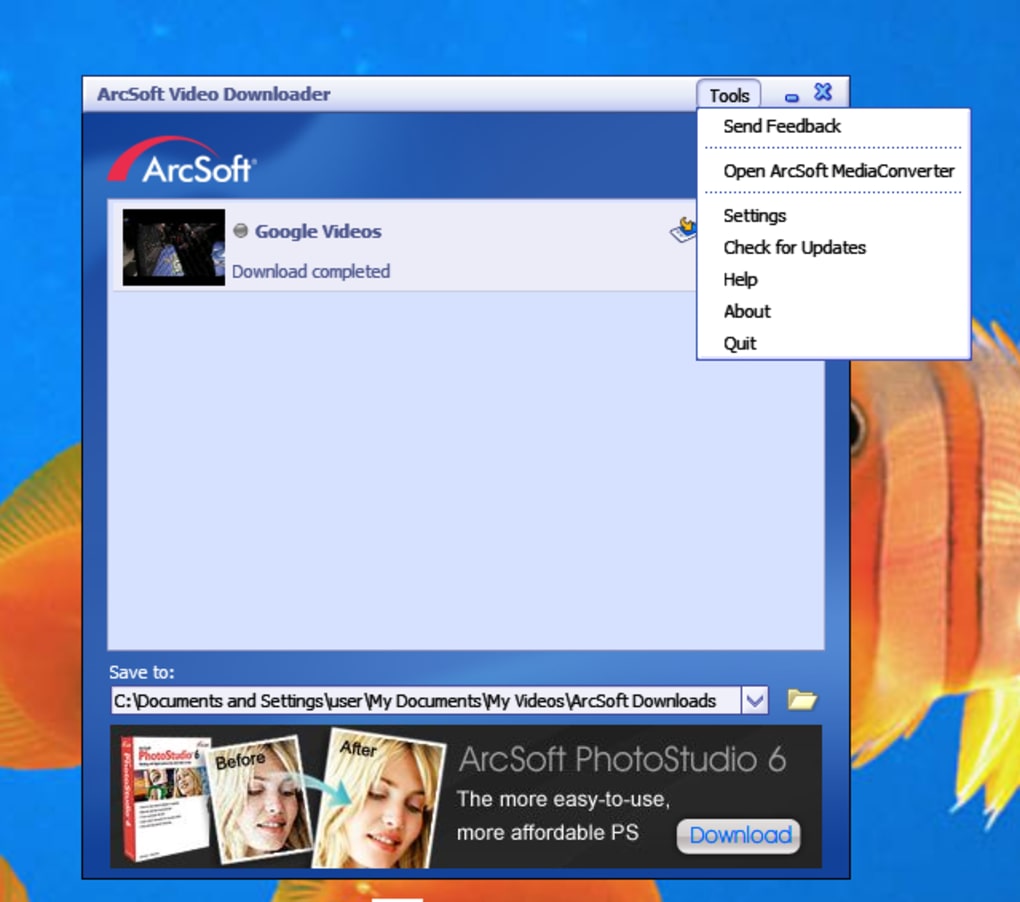The image size is (1020, 902).
Task: Click the ArcSoft PhotoStudio 6 ad title
Action: (623, 759)
